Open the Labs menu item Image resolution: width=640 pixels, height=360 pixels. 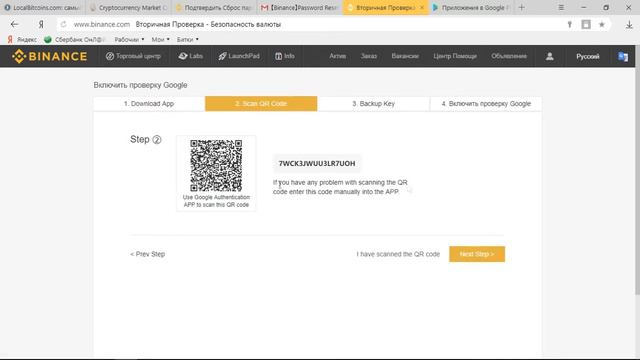pyautogui.click(x=191, y=56)
